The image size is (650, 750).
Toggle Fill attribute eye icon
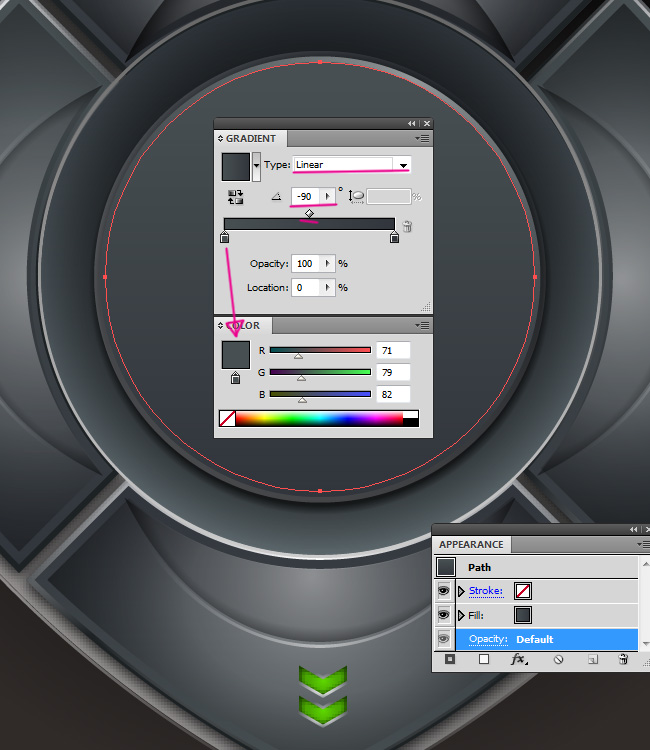[443, 615]
